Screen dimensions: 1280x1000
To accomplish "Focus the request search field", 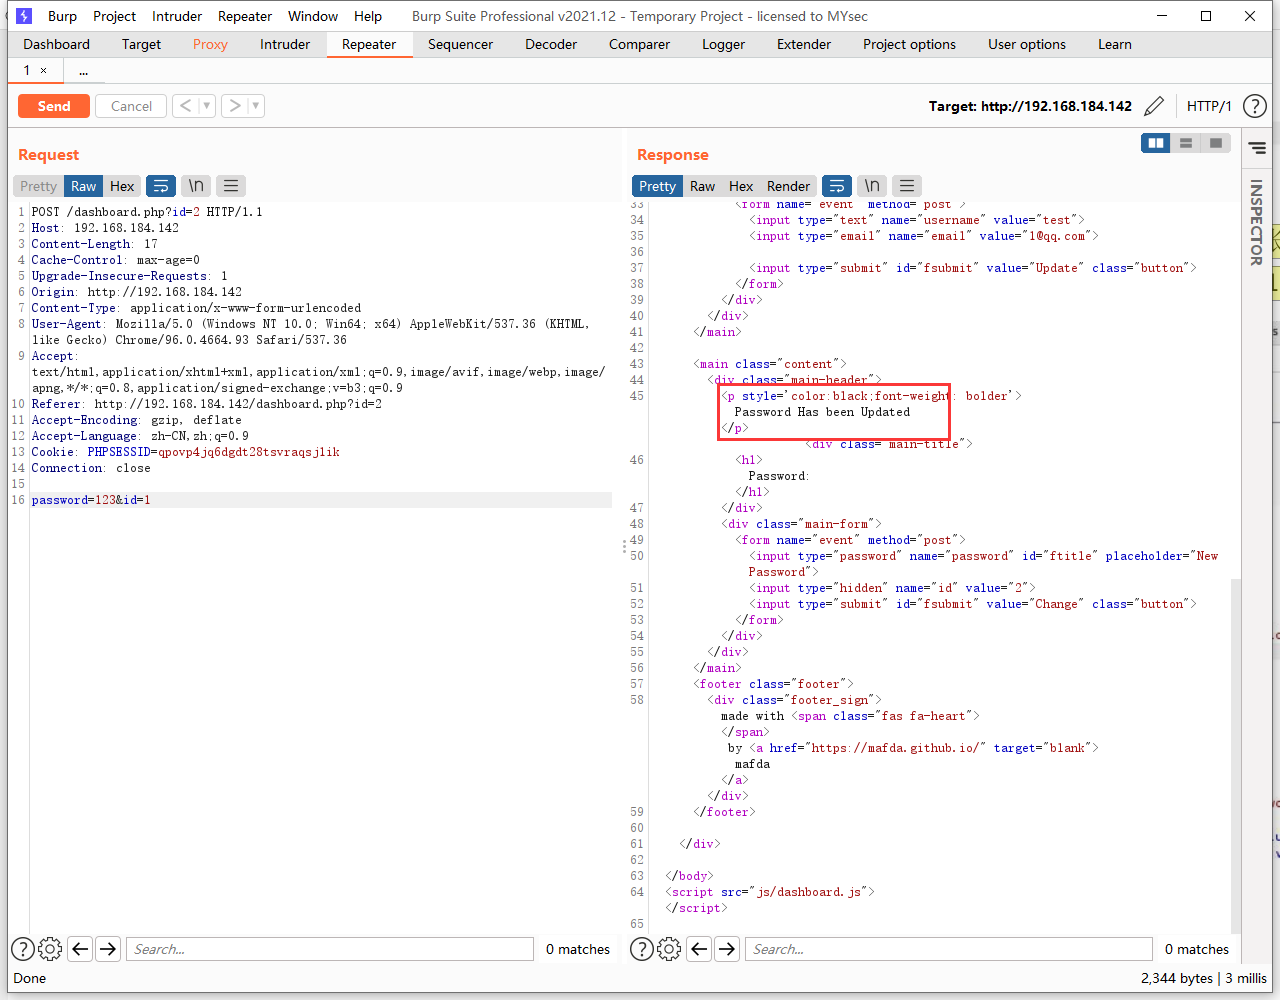I will click(x=330, y=949).
